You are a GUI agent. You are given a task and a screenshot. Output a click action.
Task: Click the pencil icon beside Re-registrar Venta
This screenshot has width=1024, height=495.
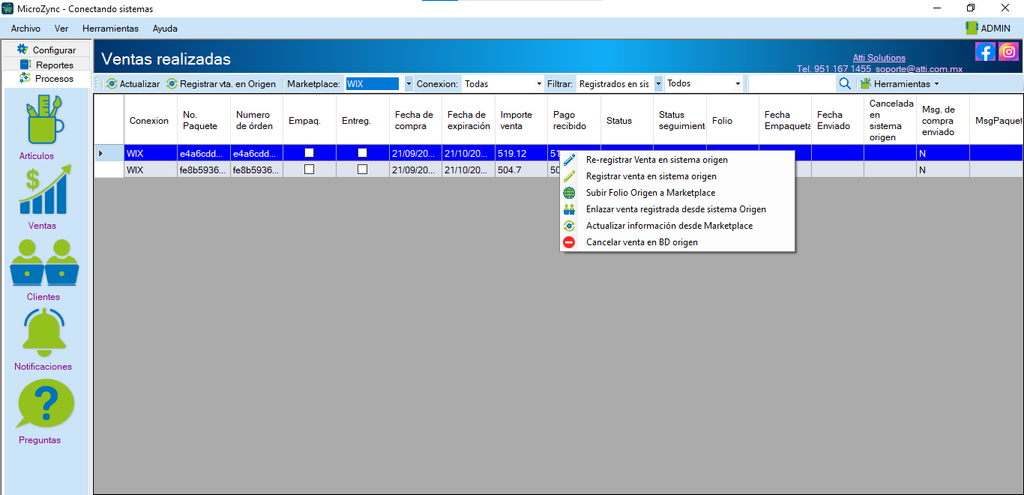569,159
